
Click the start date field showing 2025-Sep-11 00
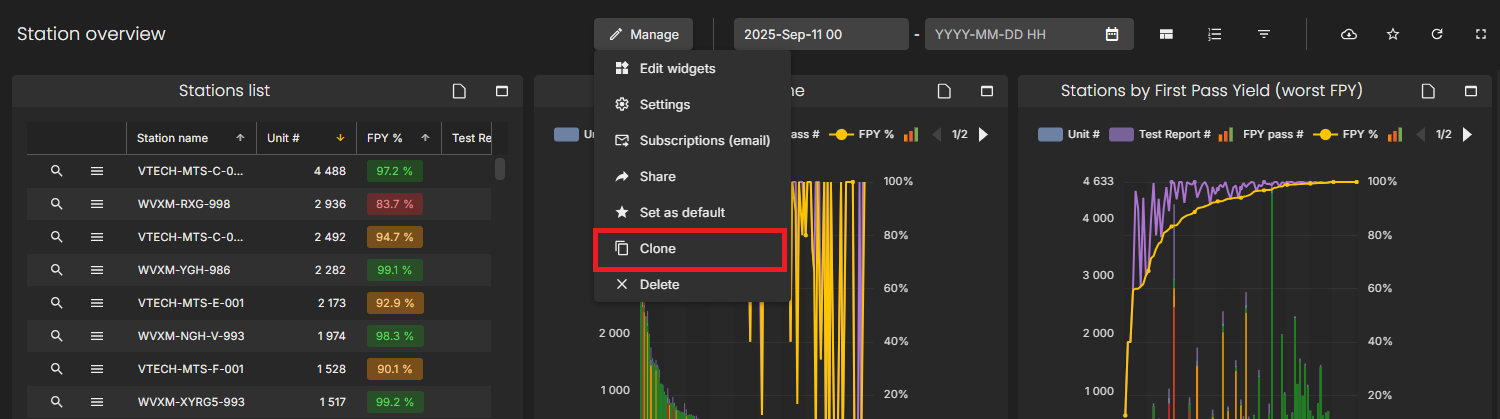[x=820, y=34]
